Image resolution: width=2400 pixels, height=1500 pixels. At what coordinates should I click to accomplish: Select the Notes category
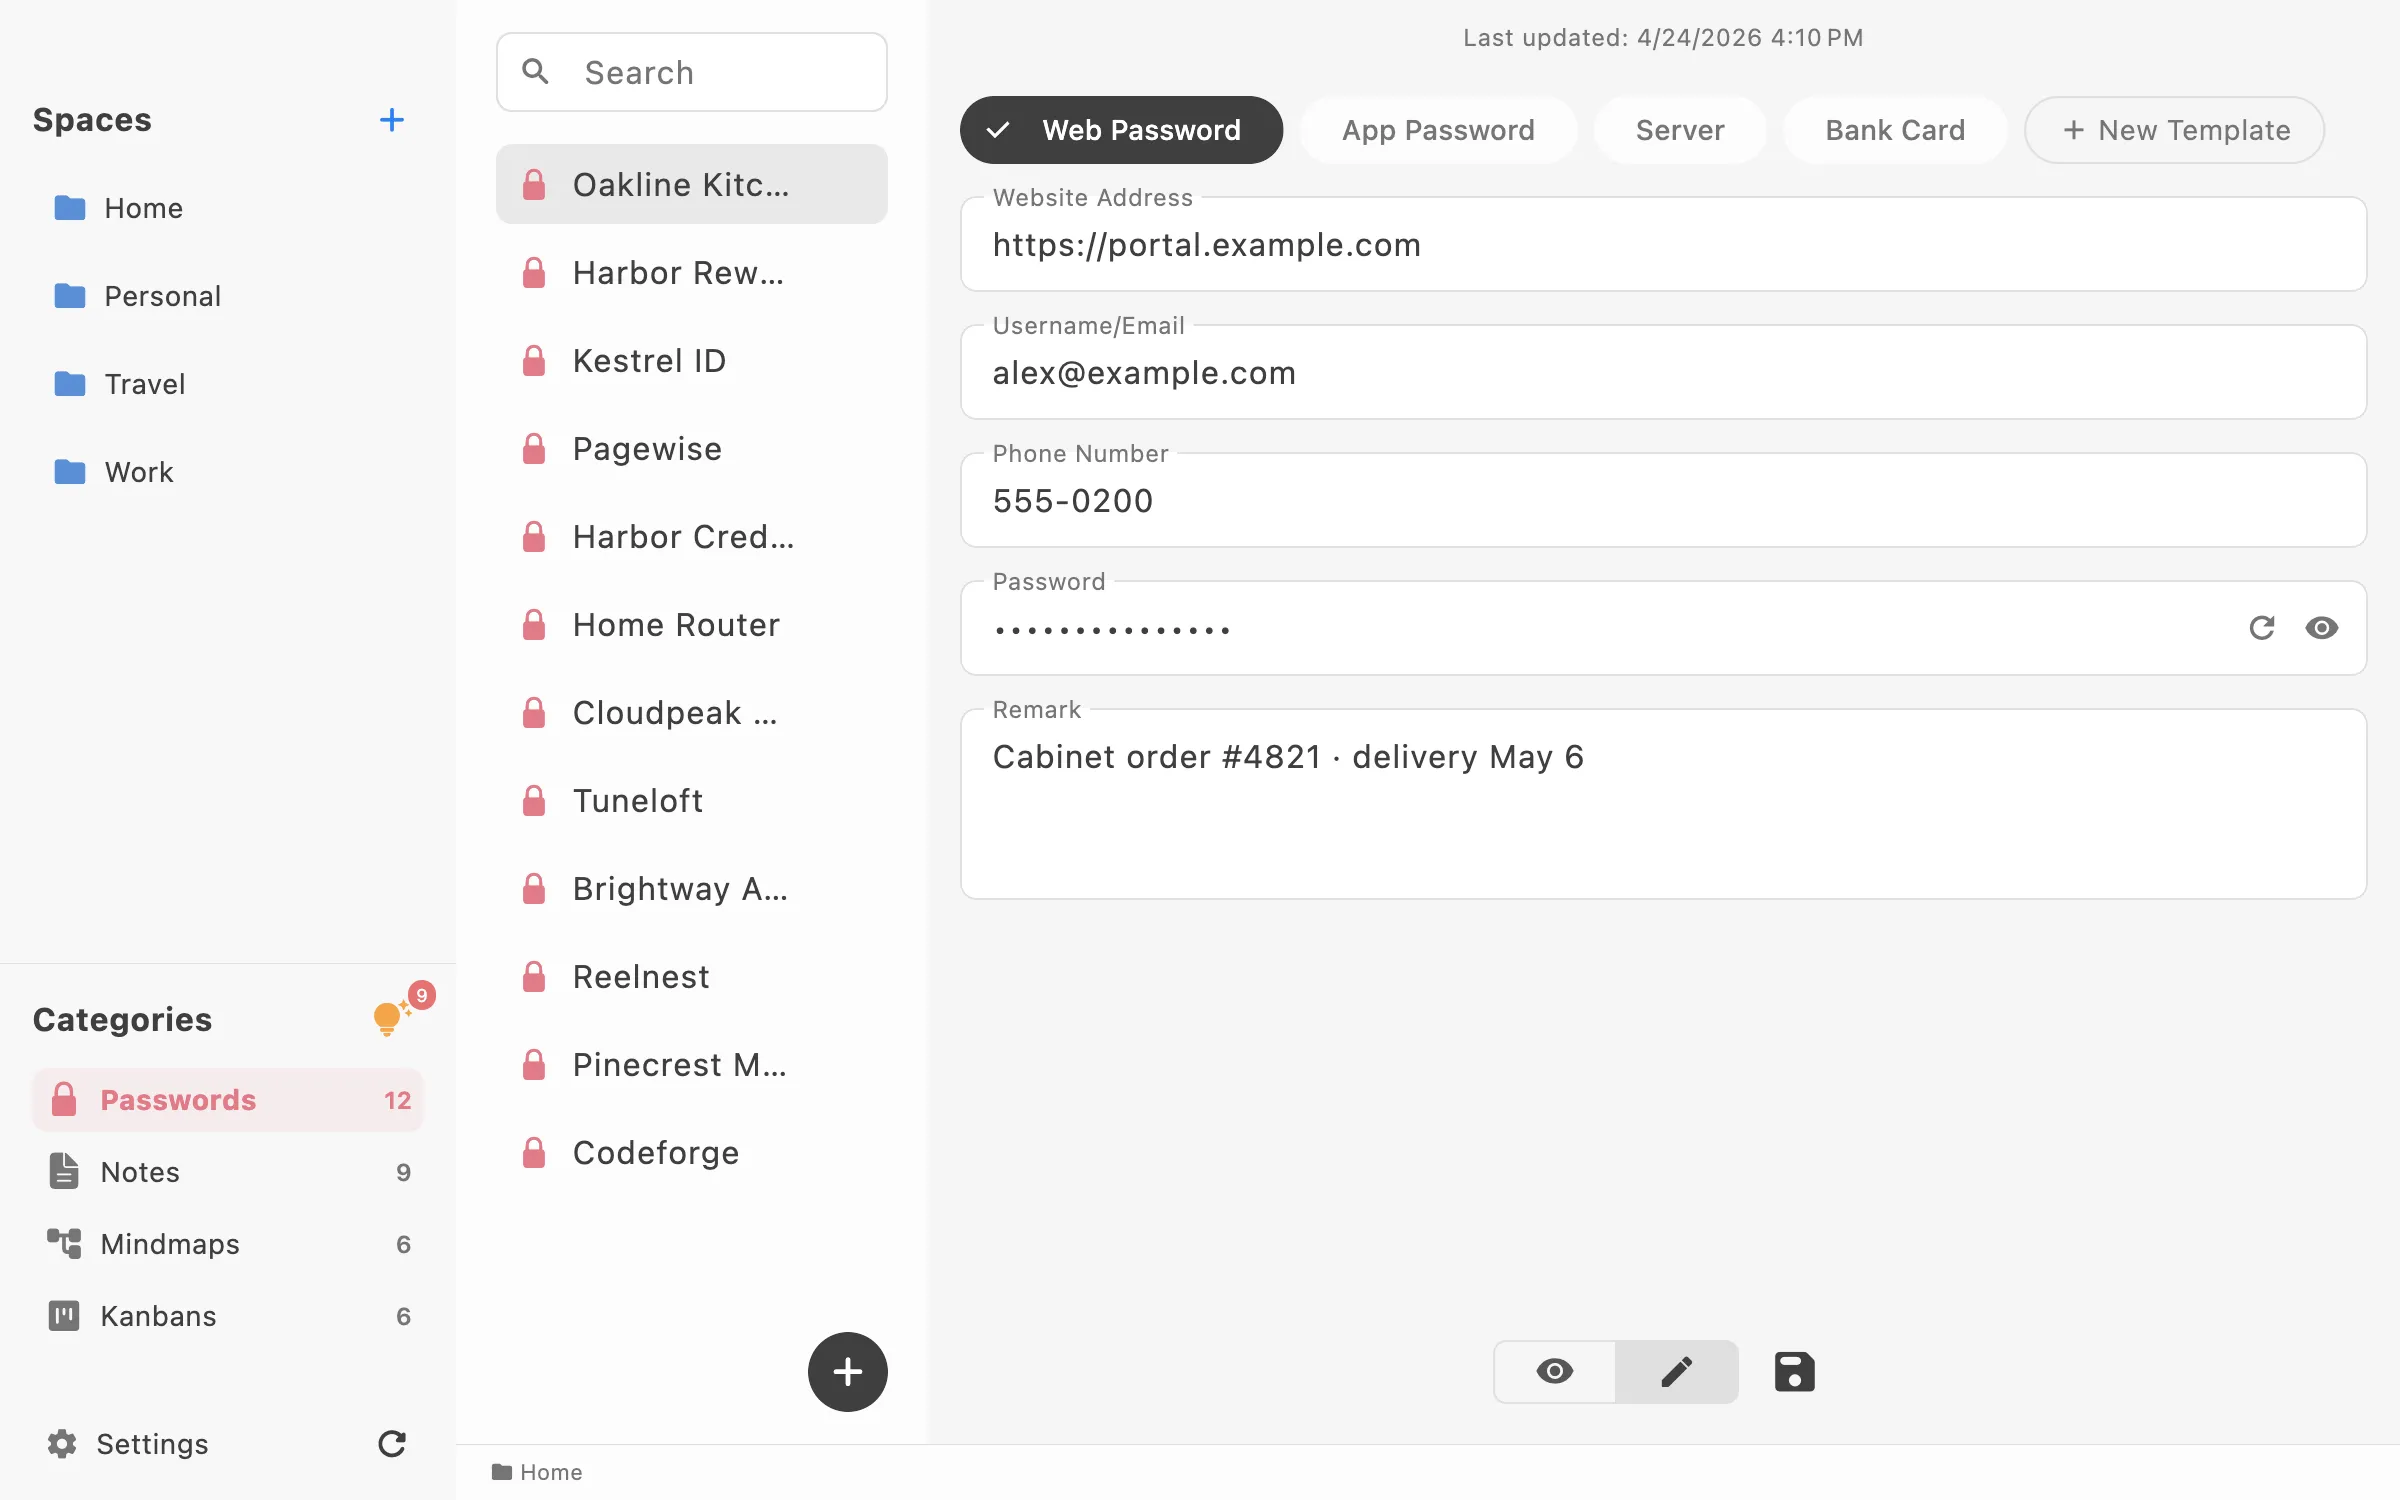point(228,1172)
